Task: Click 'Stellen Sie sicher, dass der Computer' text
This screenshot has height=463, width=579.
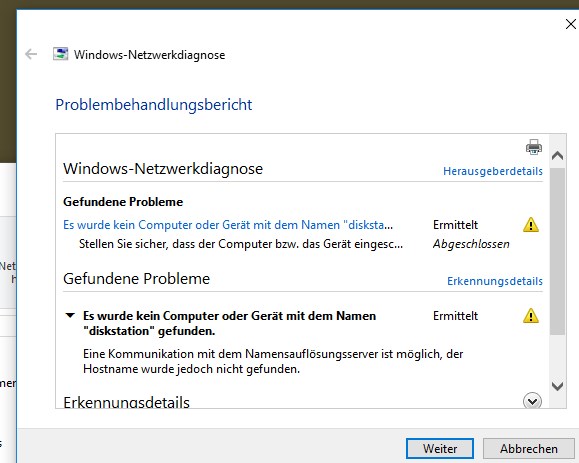Action: click(241, 244)
